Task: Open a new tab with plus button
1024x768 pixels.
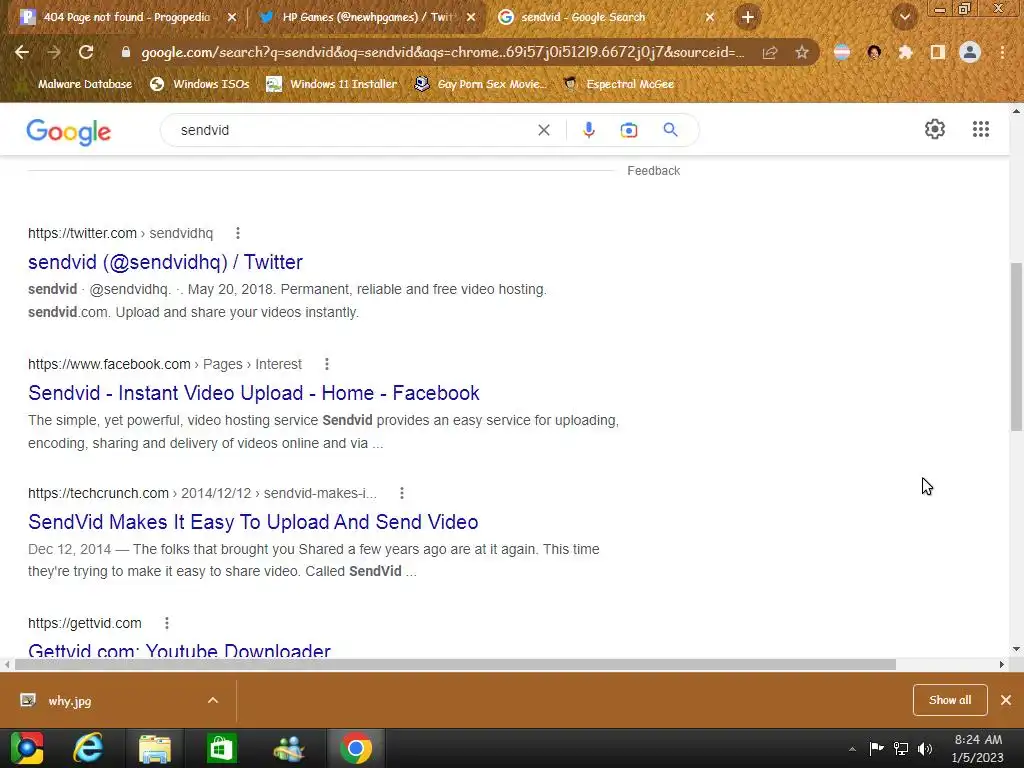Action: pos(748,18)
